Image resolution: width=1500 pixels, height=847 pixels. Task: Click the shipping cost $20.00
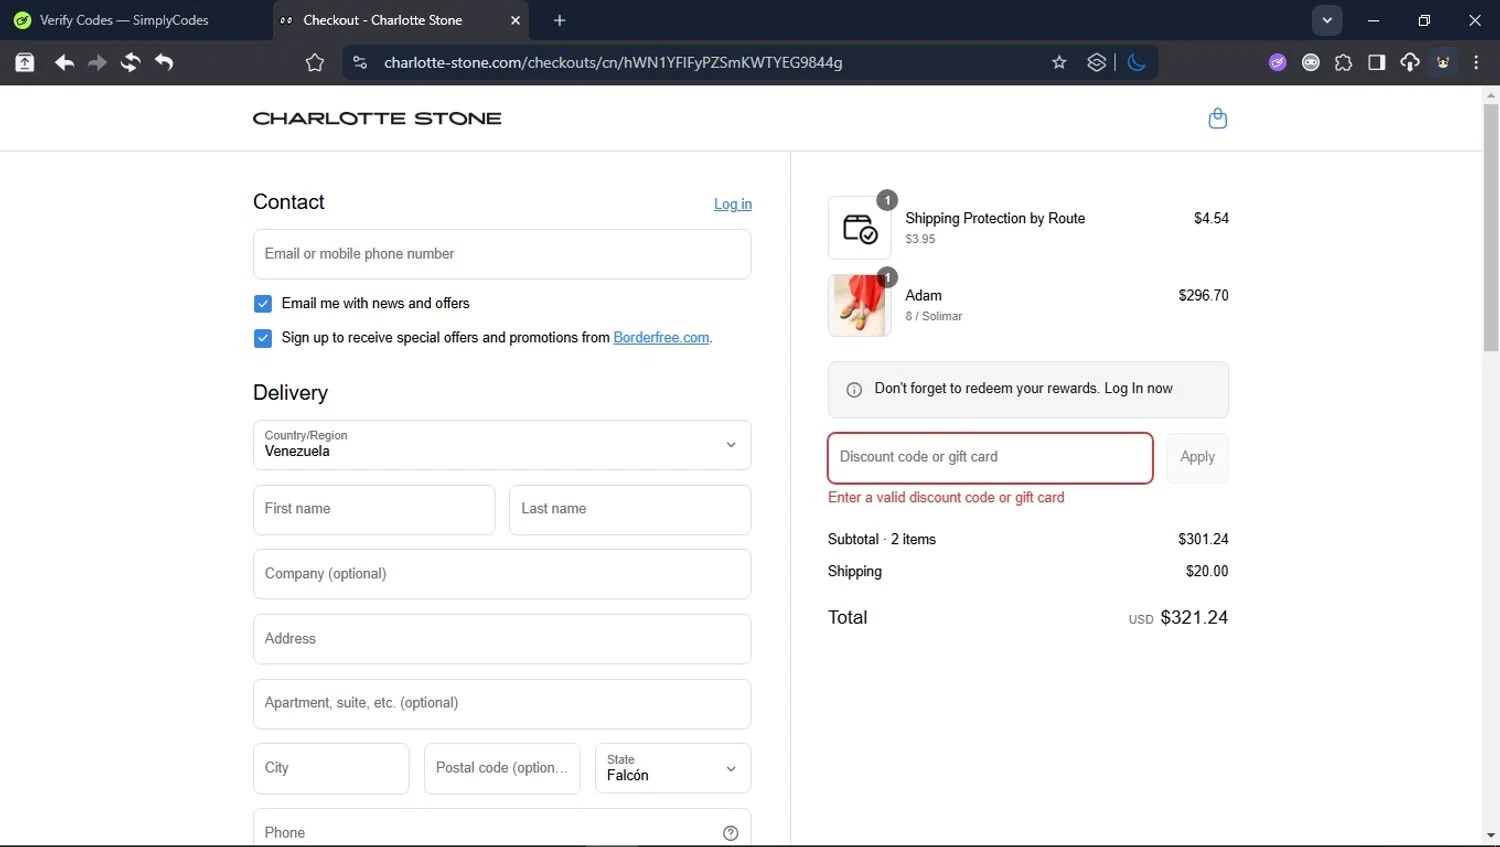pyautogui.click(x=1207, y=571)
